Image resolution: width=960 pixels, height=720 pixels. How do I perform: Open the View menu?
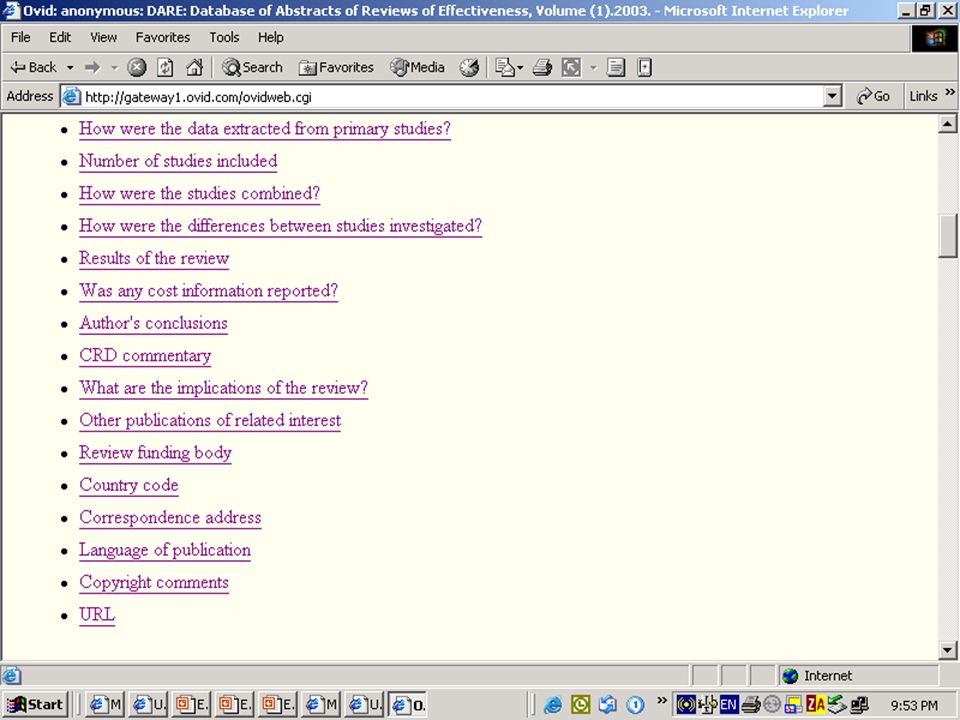coord(103,37)
